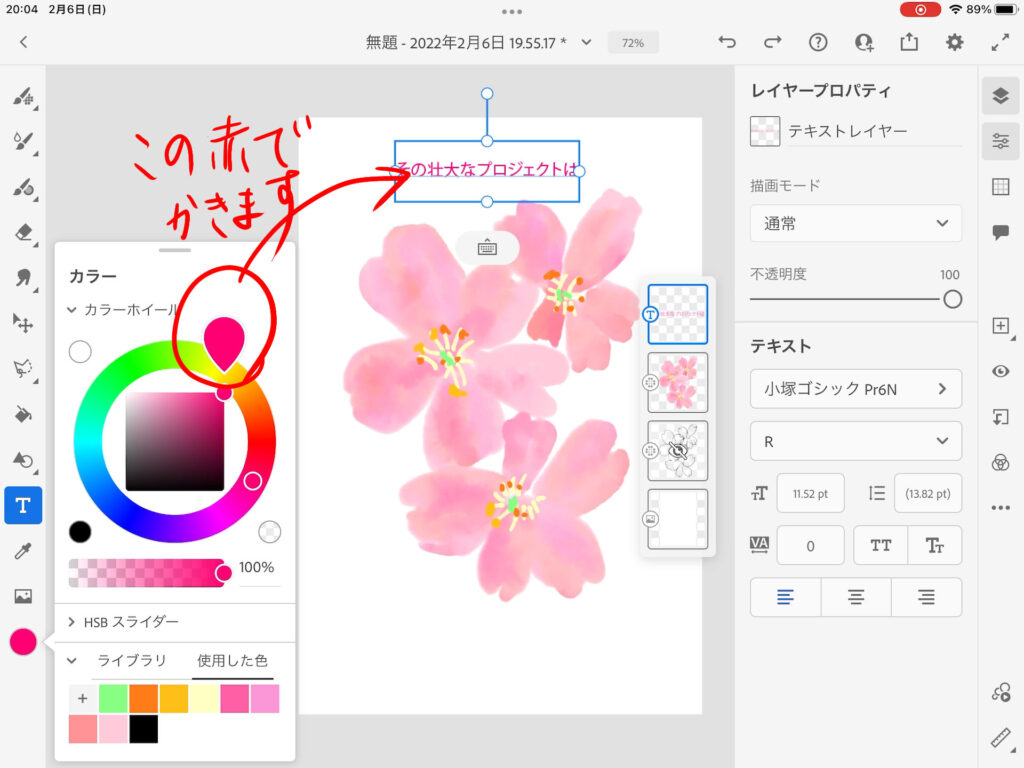
Task: Open the 小塚ゴシック Pr6N font picker
Action: pyautogui.click(x=856, y=388)
